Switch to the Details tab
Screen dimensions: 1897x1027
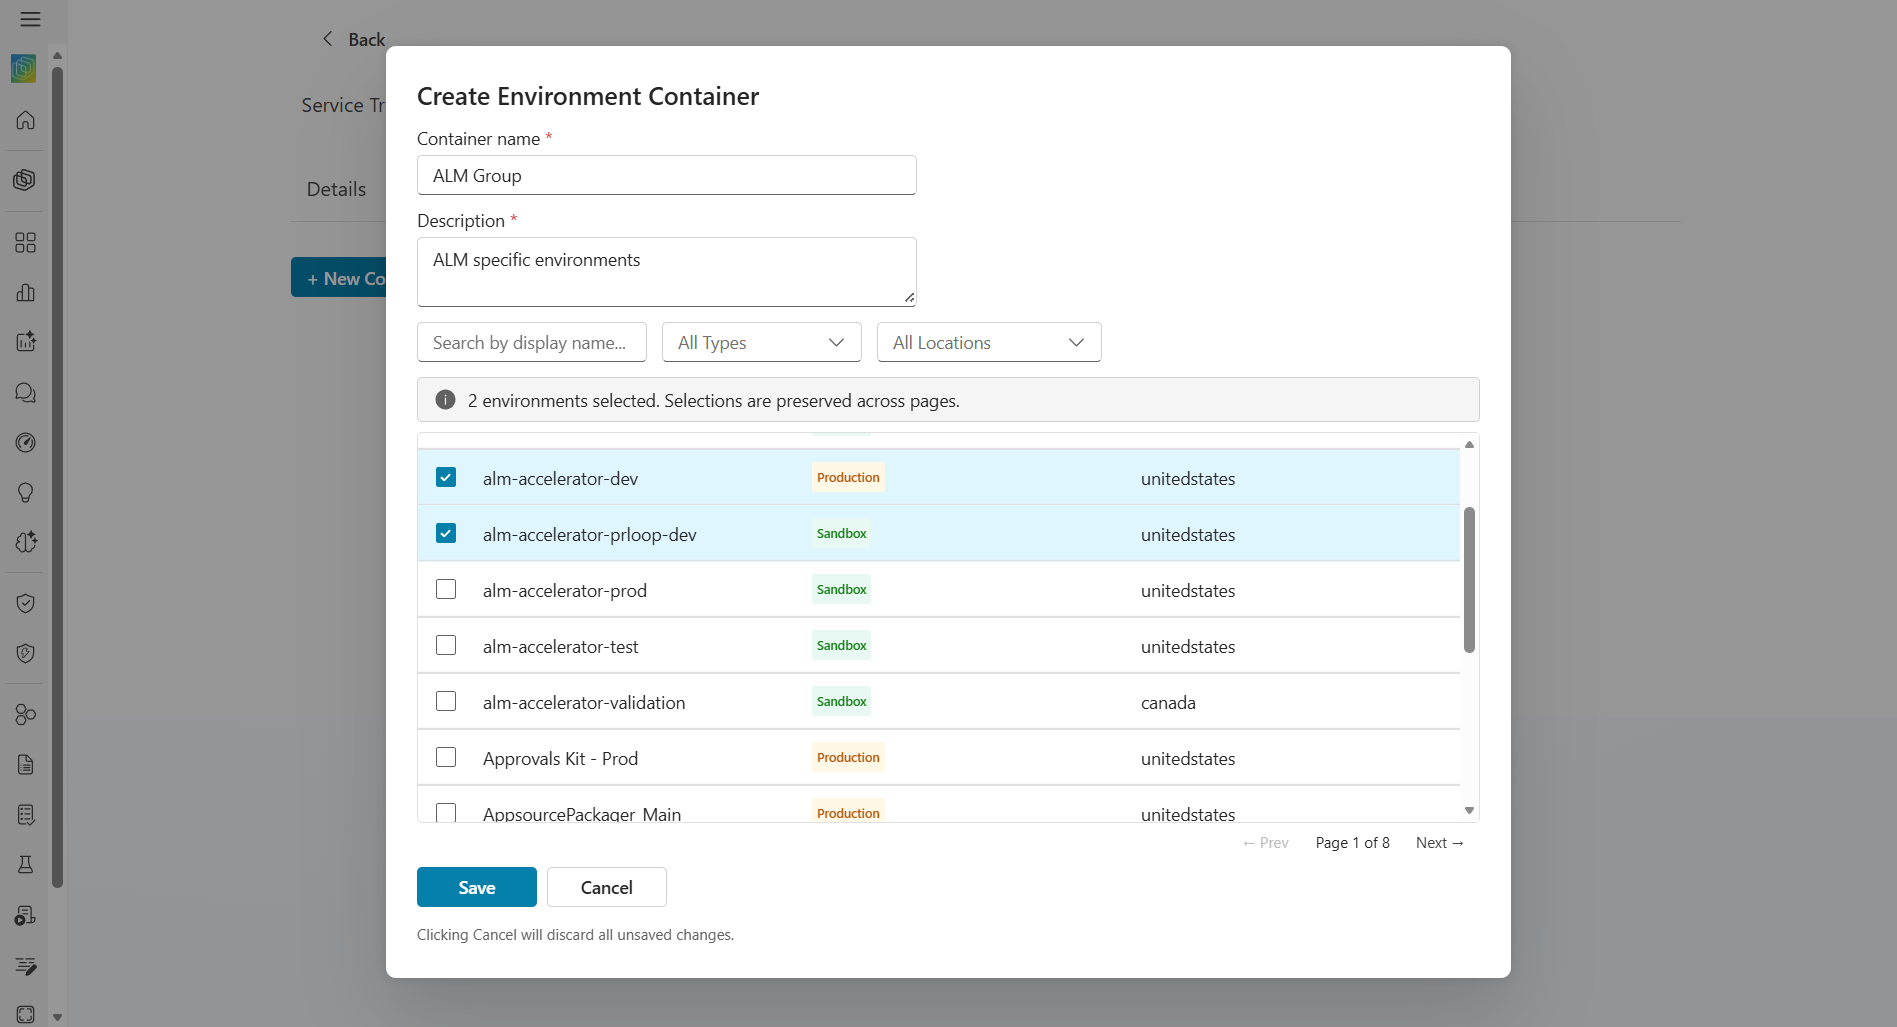pyautogui.click(x=336, y=189)
